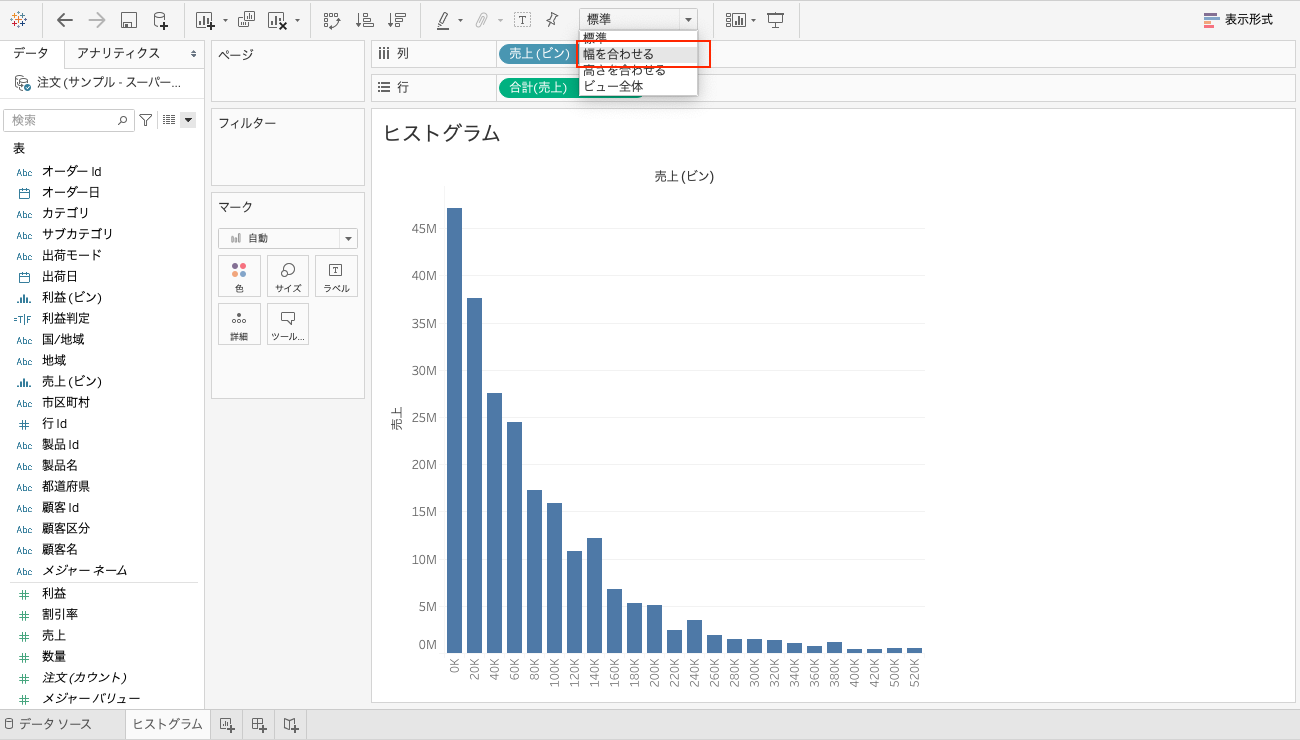The height and width of the screenshot is (740, 1300).
Task: Select the 数量 measure
Action: click(54, 656)
